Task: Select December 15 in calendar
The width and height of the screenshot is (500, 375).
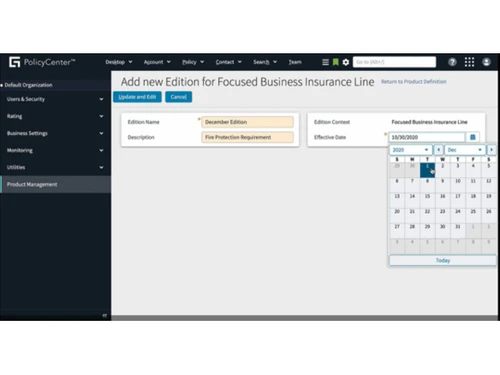Action: (427, 200)
